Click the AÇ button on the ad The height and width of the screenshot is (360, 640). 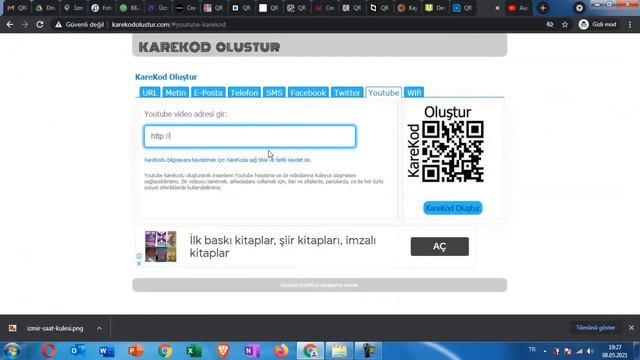pos(440,247)
